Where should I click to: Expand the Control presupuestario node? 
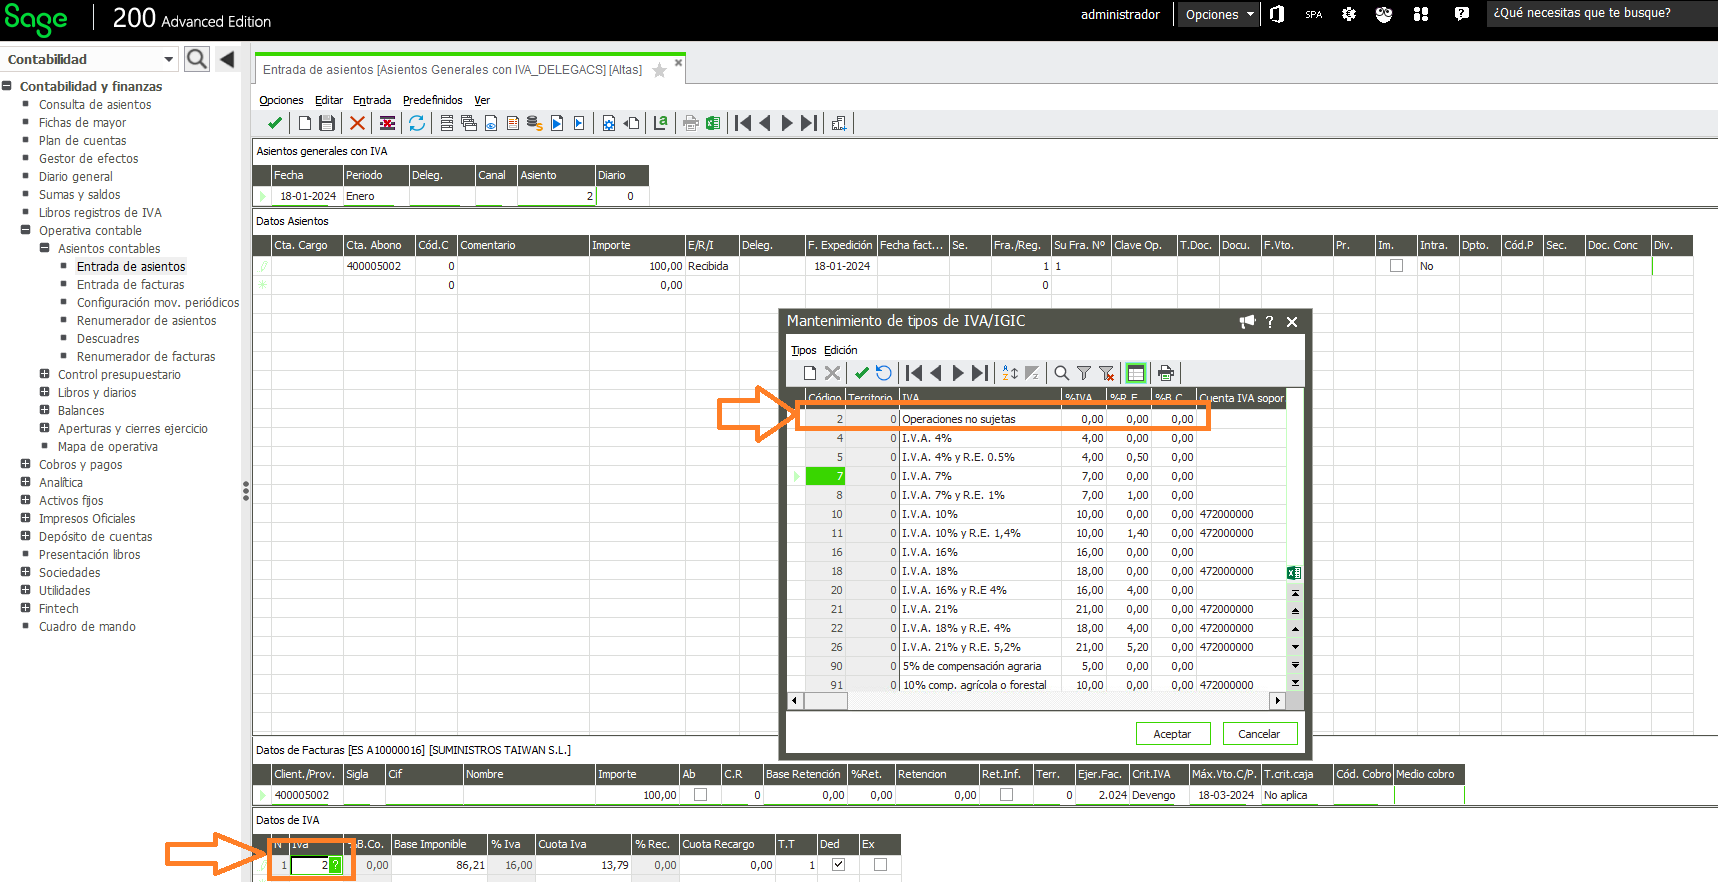[44, 374]
